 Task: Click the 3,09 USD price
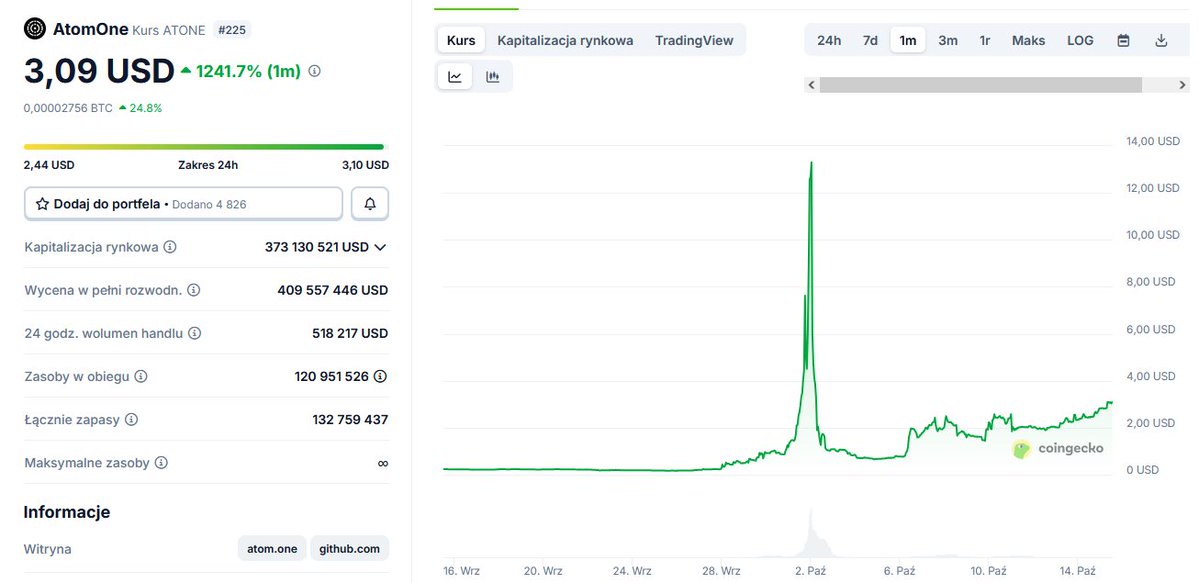(99, 71)
